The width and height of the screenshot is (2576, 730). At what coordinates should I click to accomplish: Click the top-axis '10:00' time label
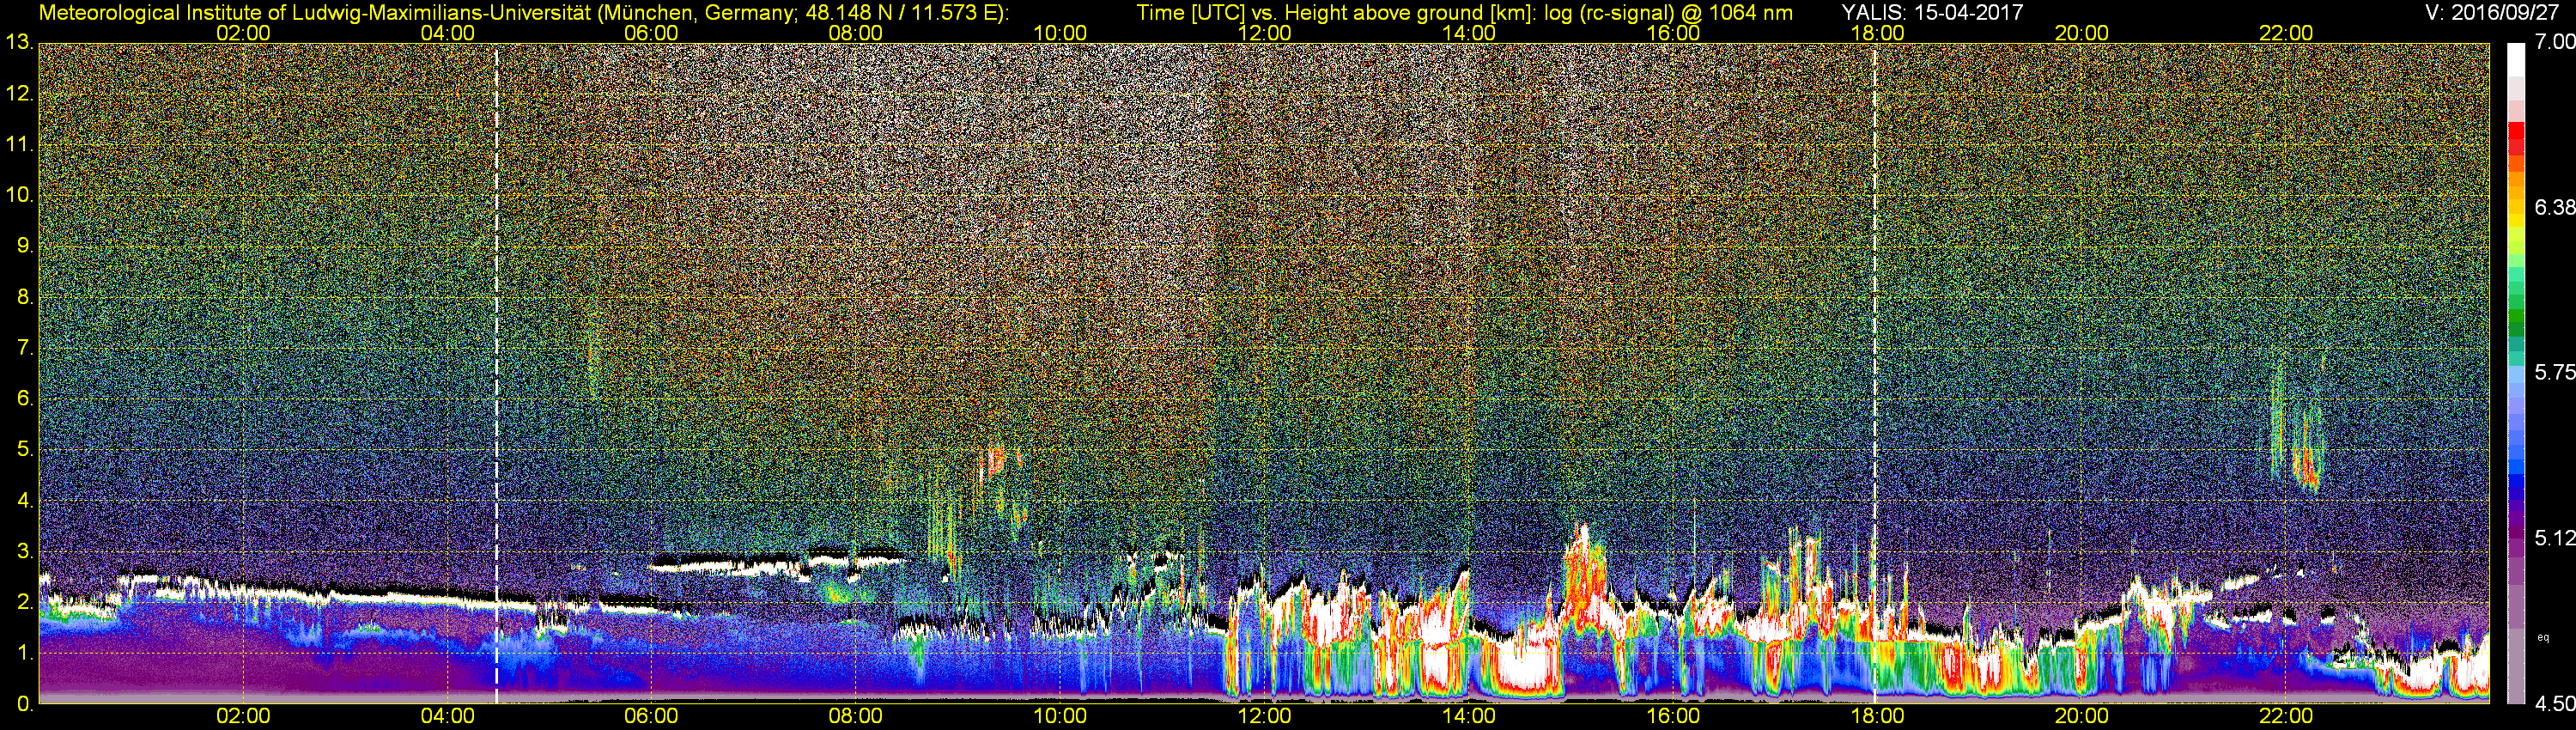[1060, 33]
